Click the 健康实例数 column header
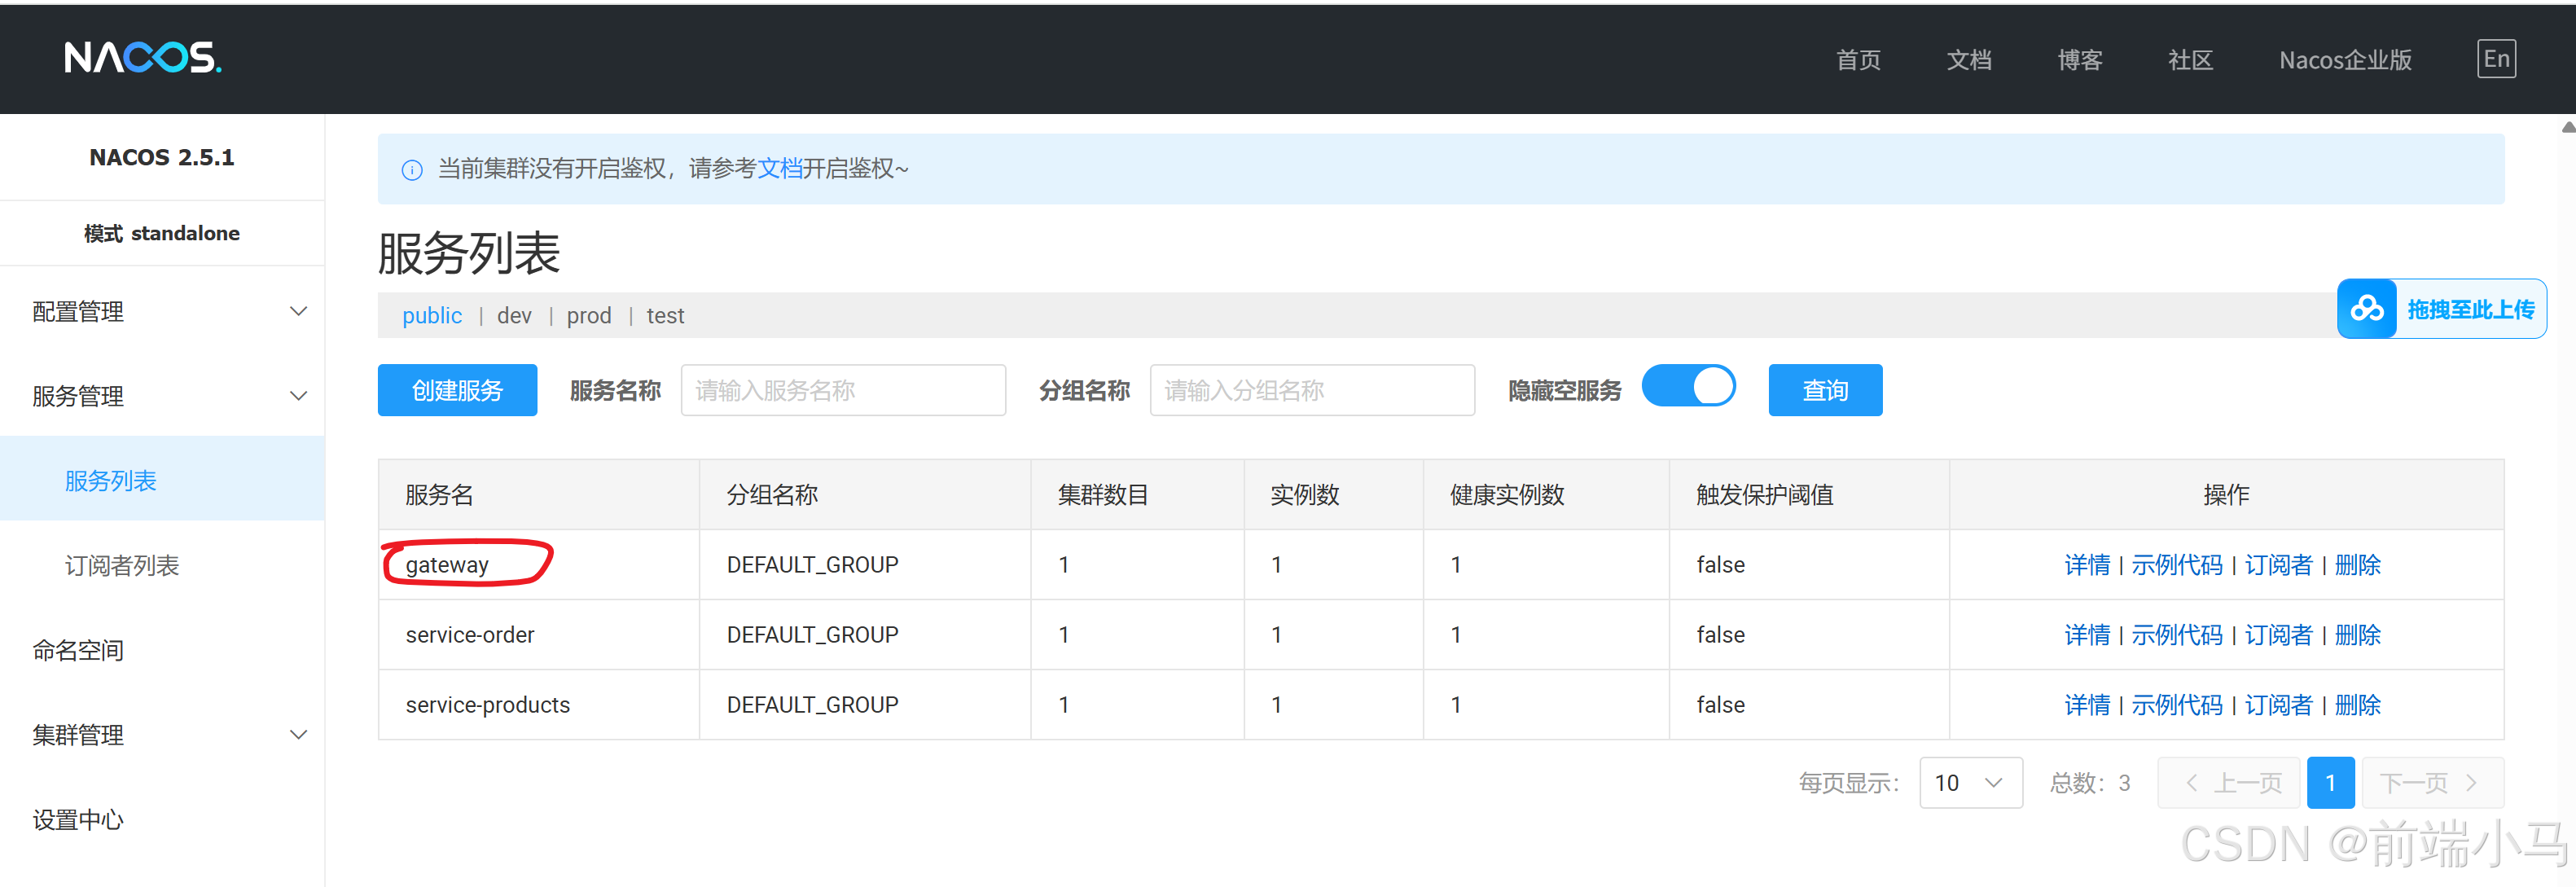This screenshot has width=2576, height=887. pyautogui.click(x=1546, y=495)
